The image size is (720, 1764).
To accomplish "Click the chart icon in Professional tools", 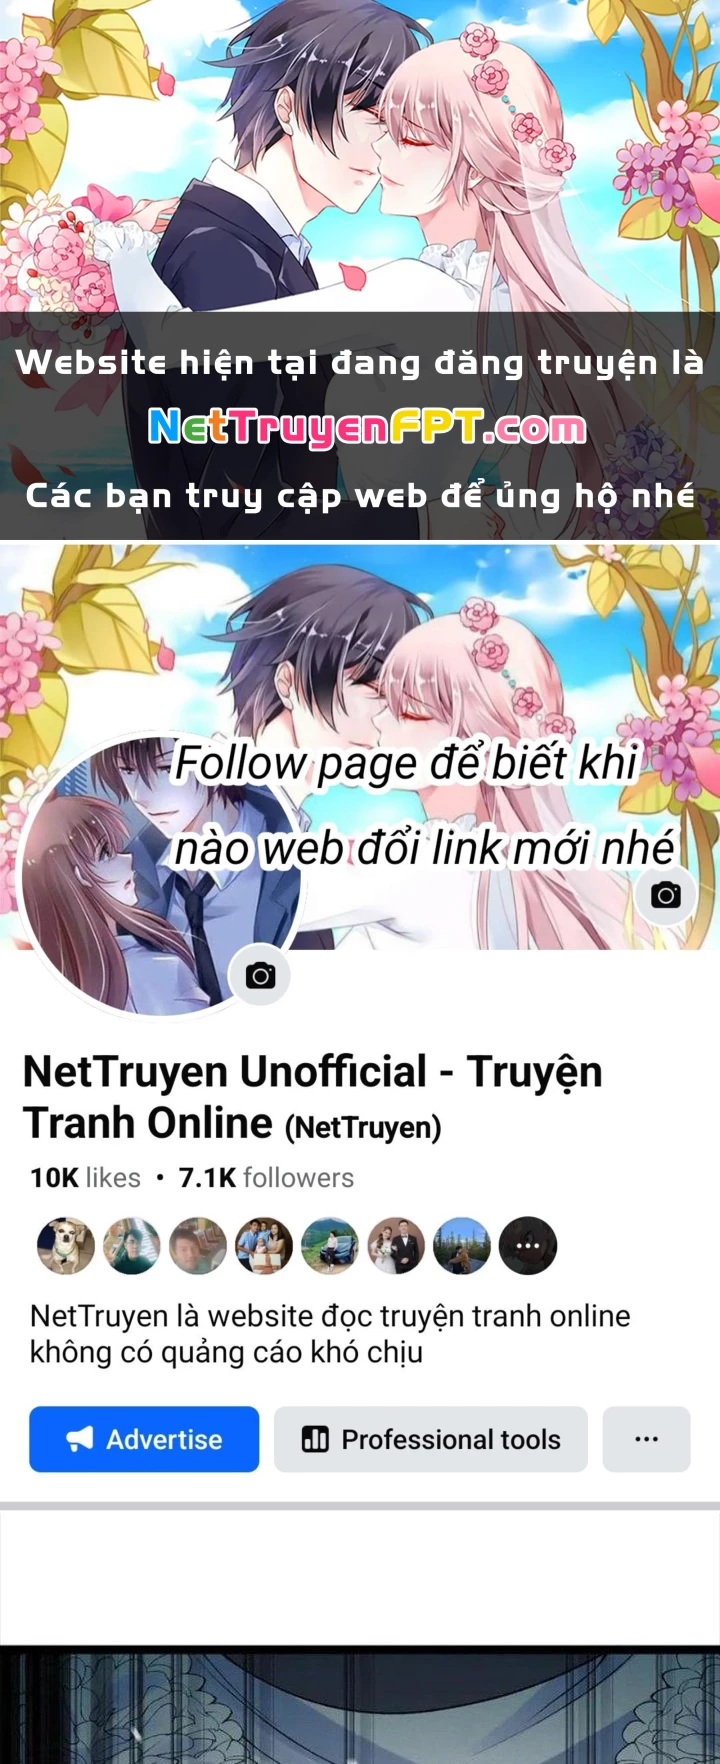I will coord(315,1439).
